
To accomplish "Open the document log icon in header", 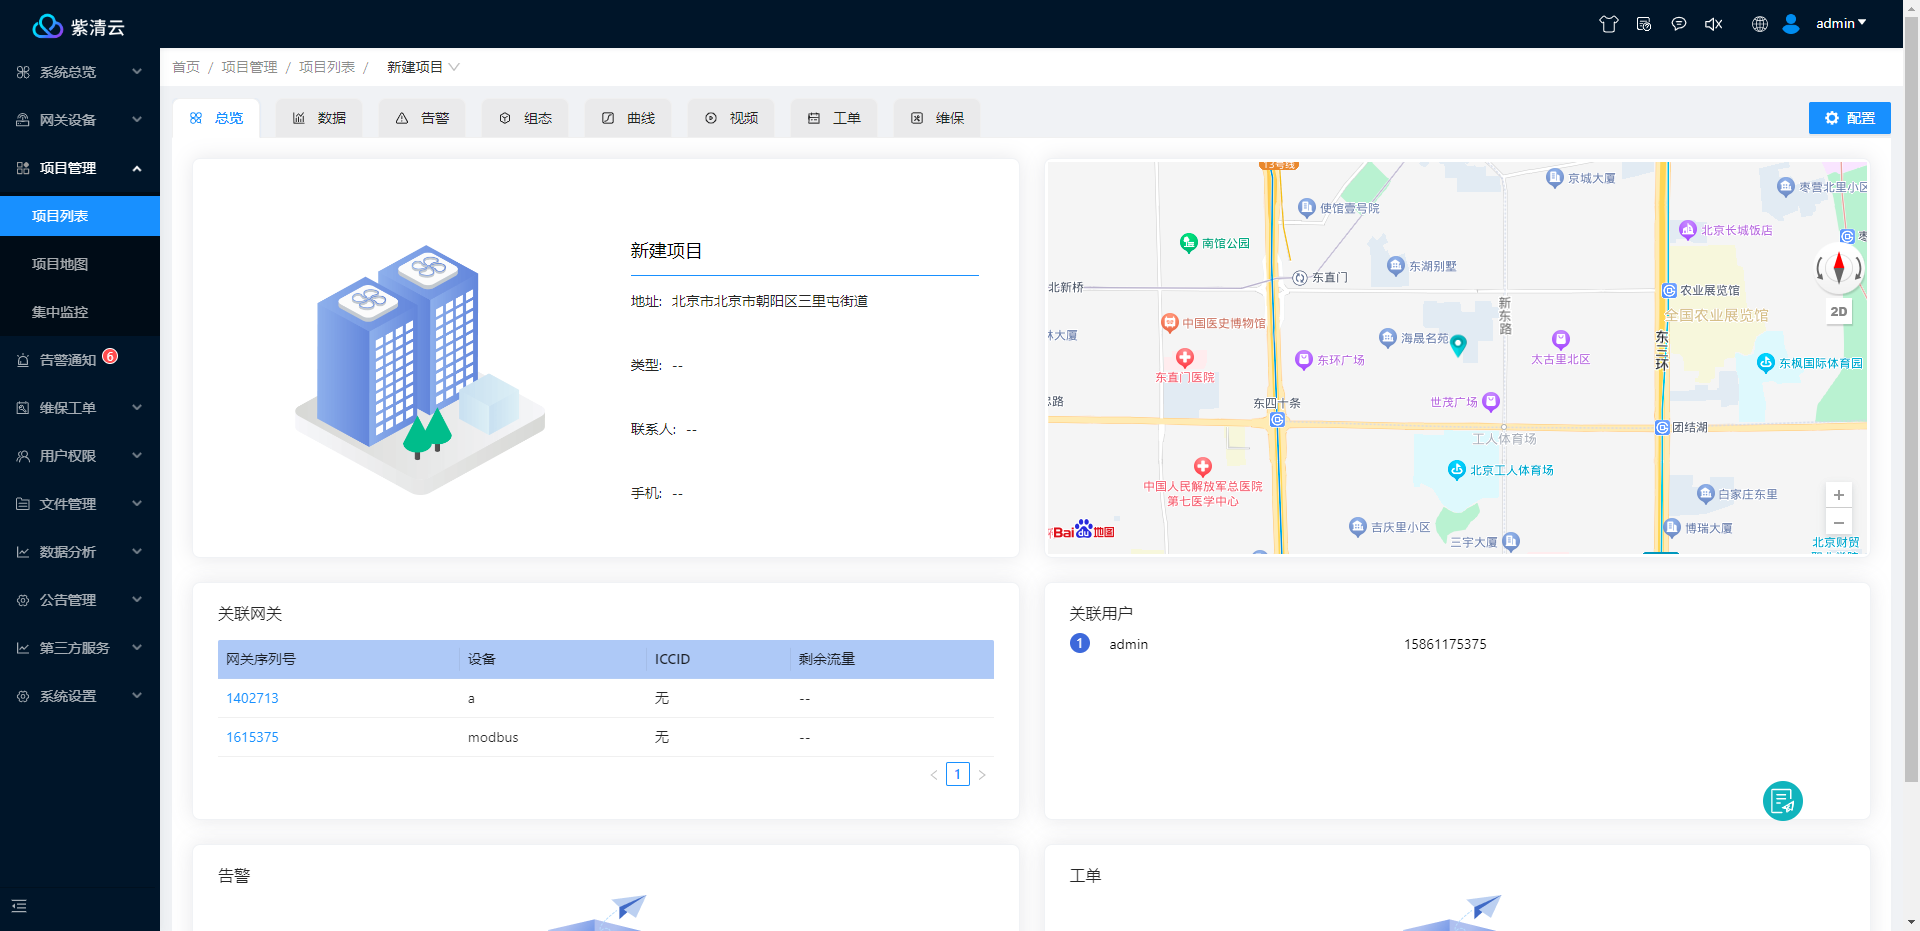I will click(1644, 24).
